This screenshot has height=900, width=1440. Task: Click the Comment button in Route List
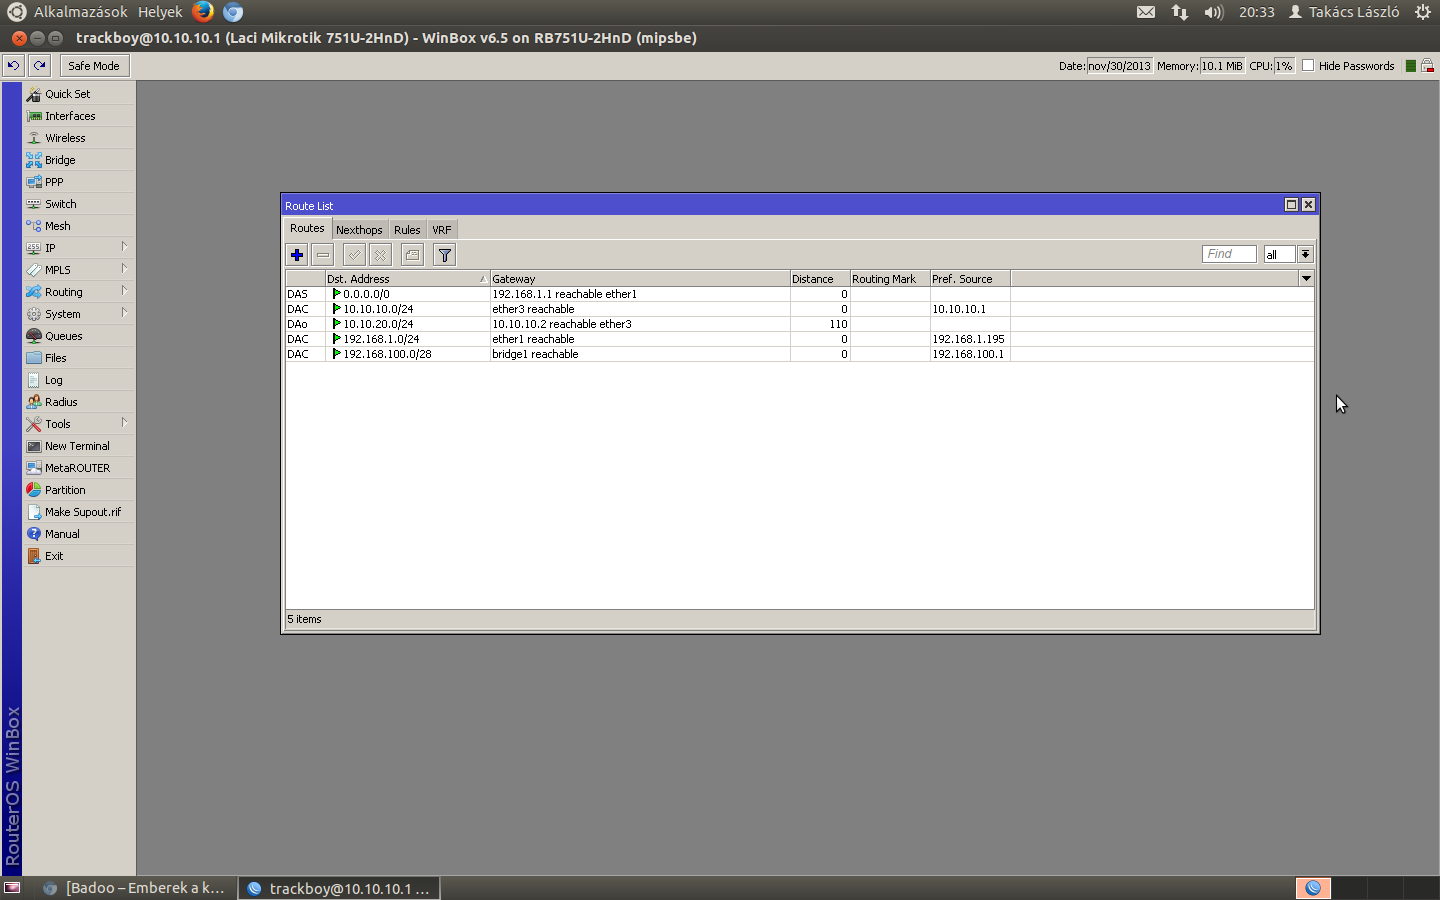point(412,255)
